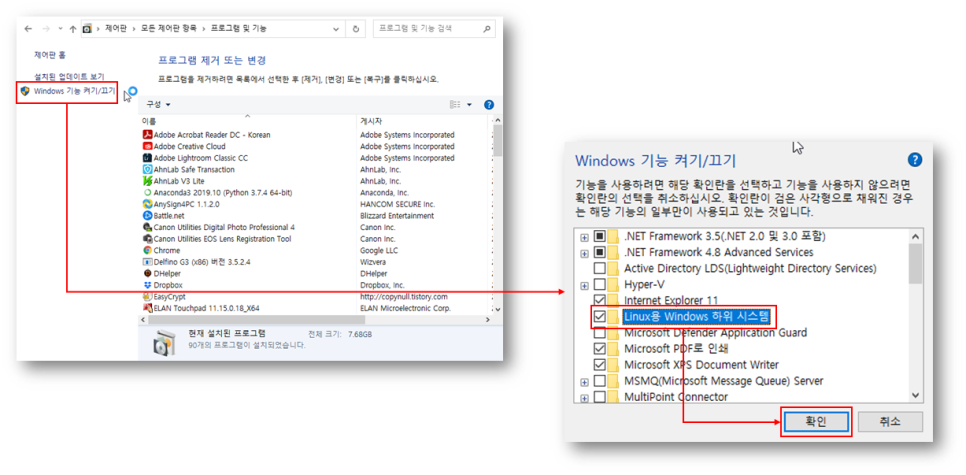Select AnySign4PC icon
966x475 pixels.
coord(147,204)
